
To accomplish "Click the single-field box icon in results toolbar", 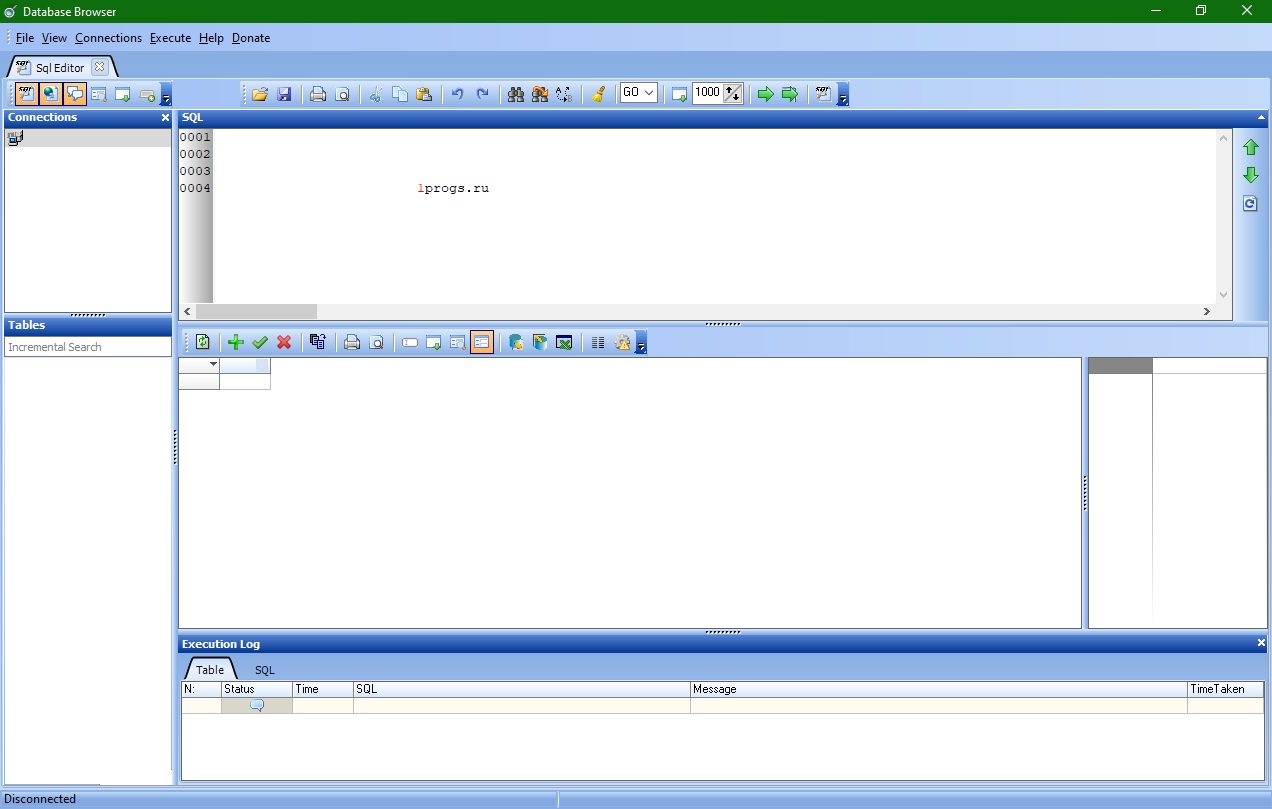I will [410, 342].
